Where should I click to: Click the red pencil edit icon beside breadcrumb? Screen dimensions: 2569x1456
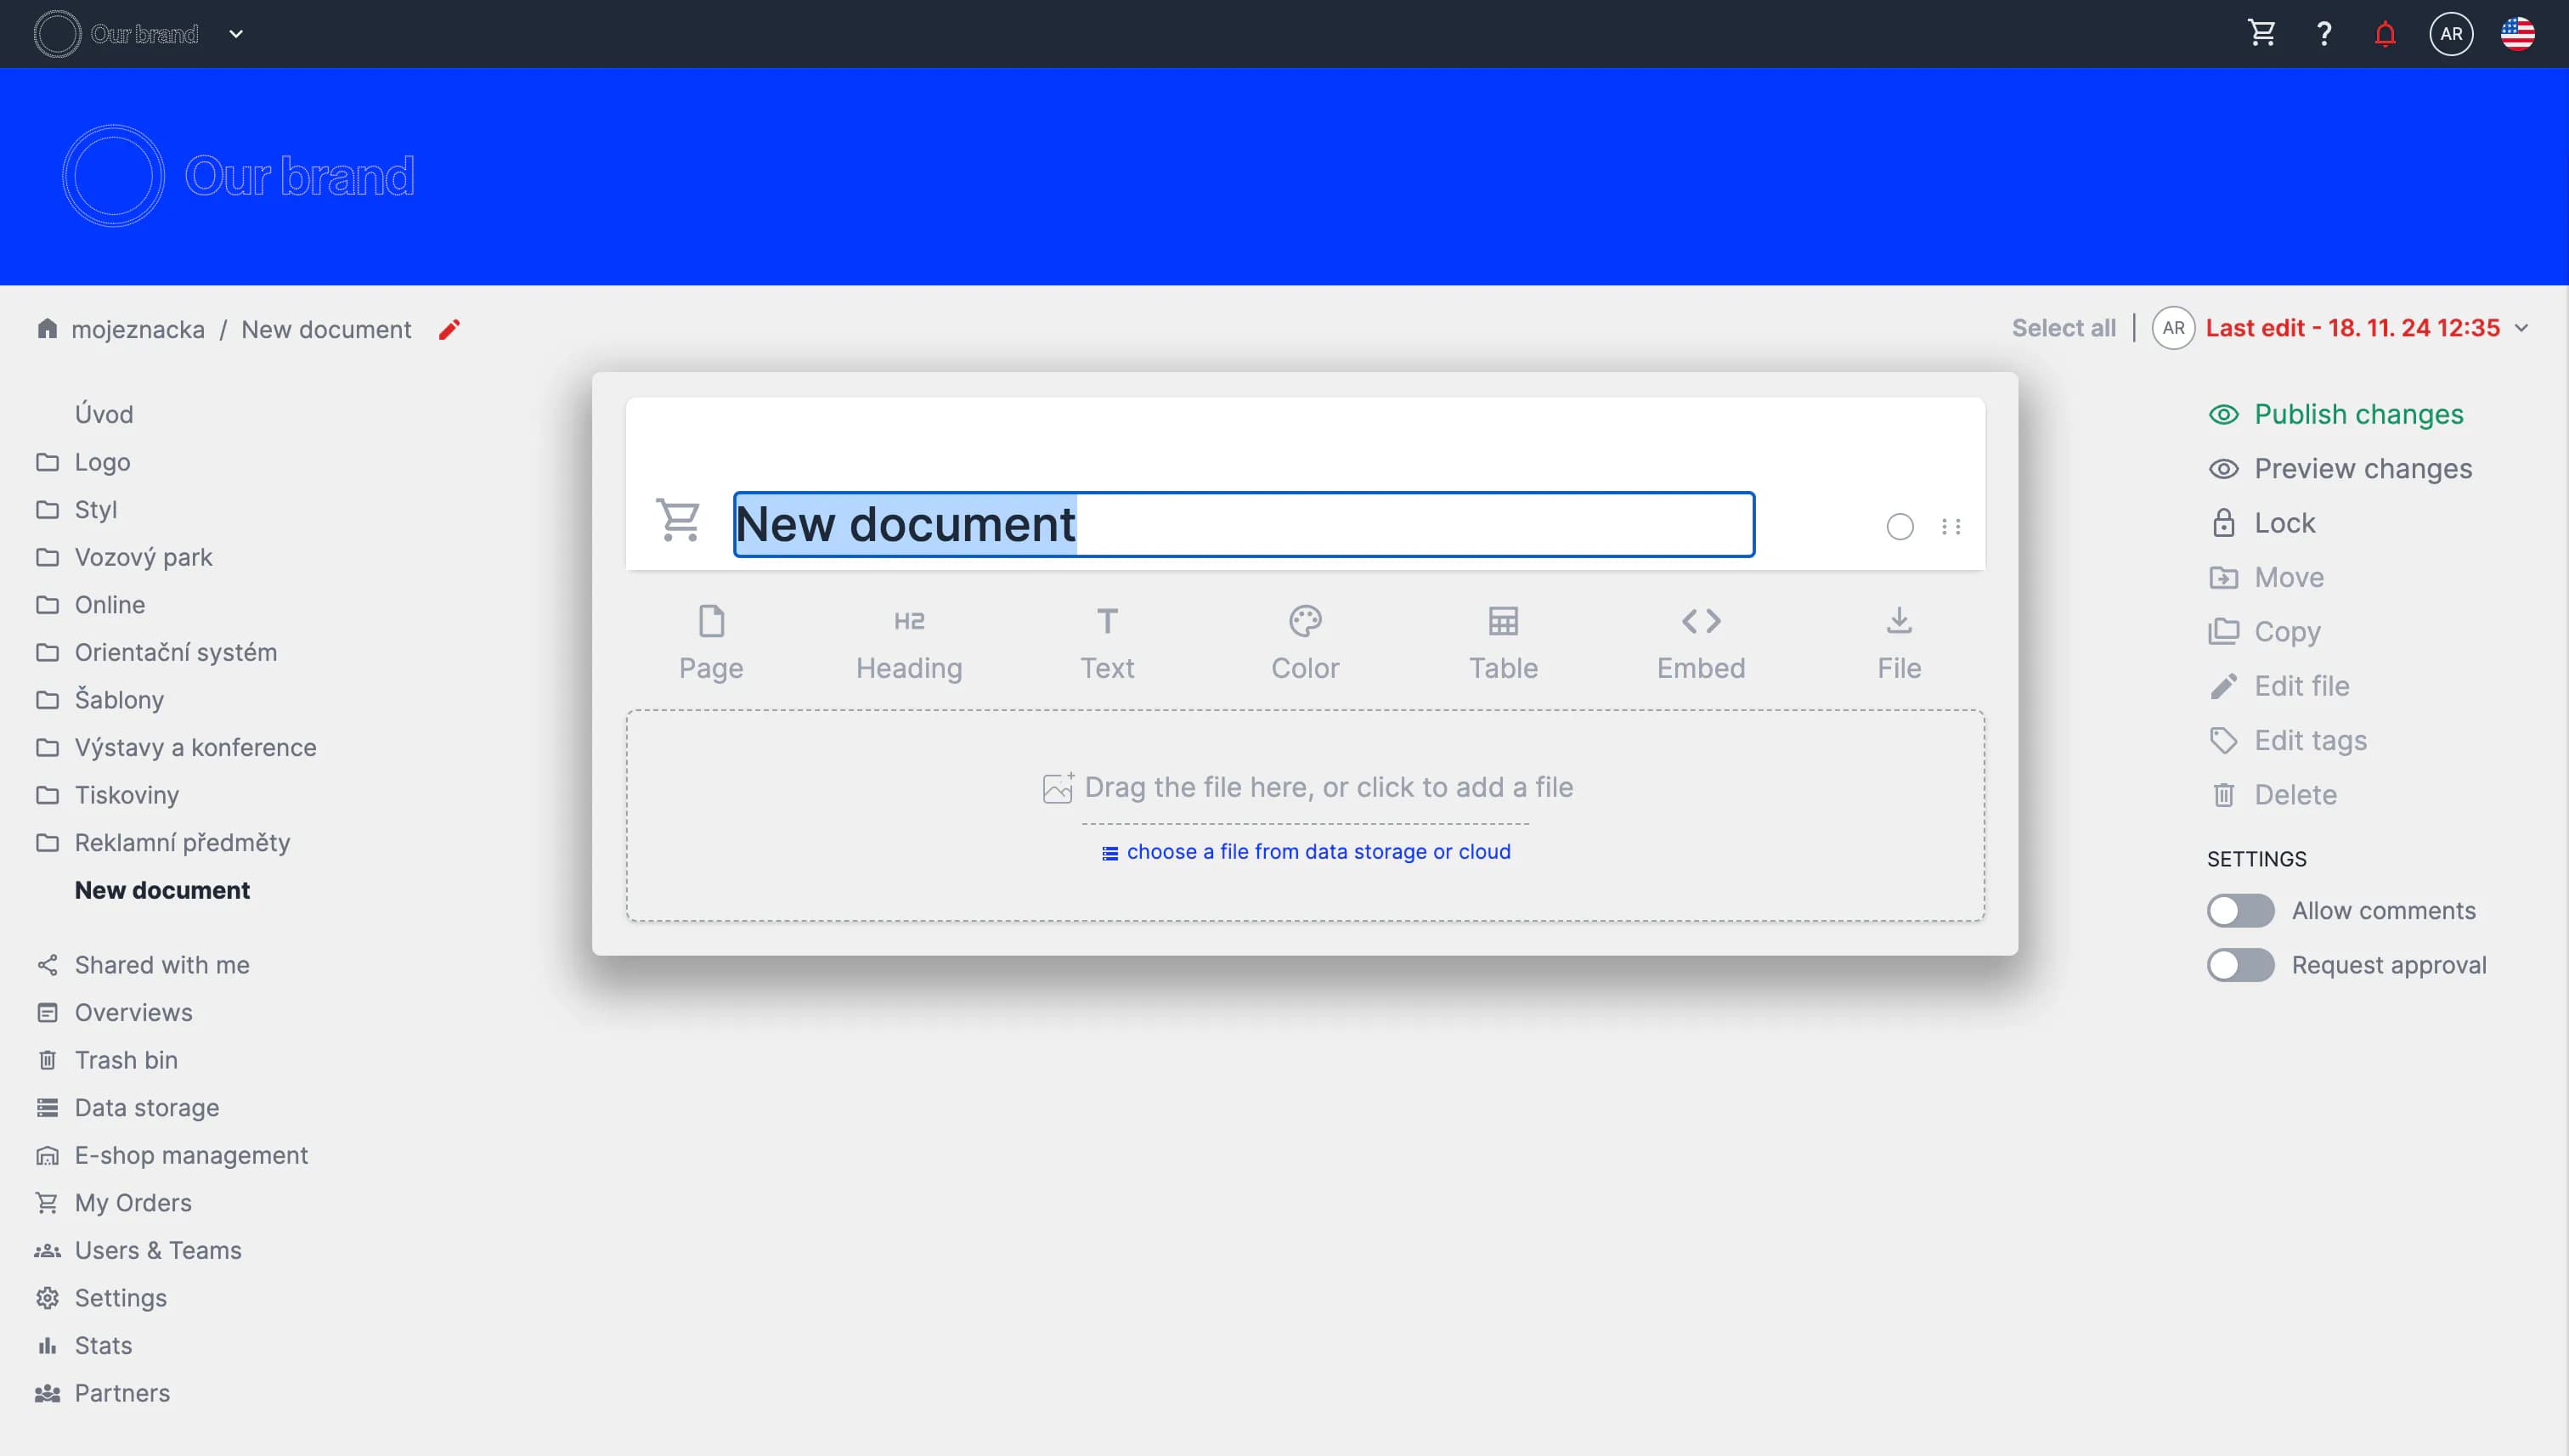tap(449, 329)
